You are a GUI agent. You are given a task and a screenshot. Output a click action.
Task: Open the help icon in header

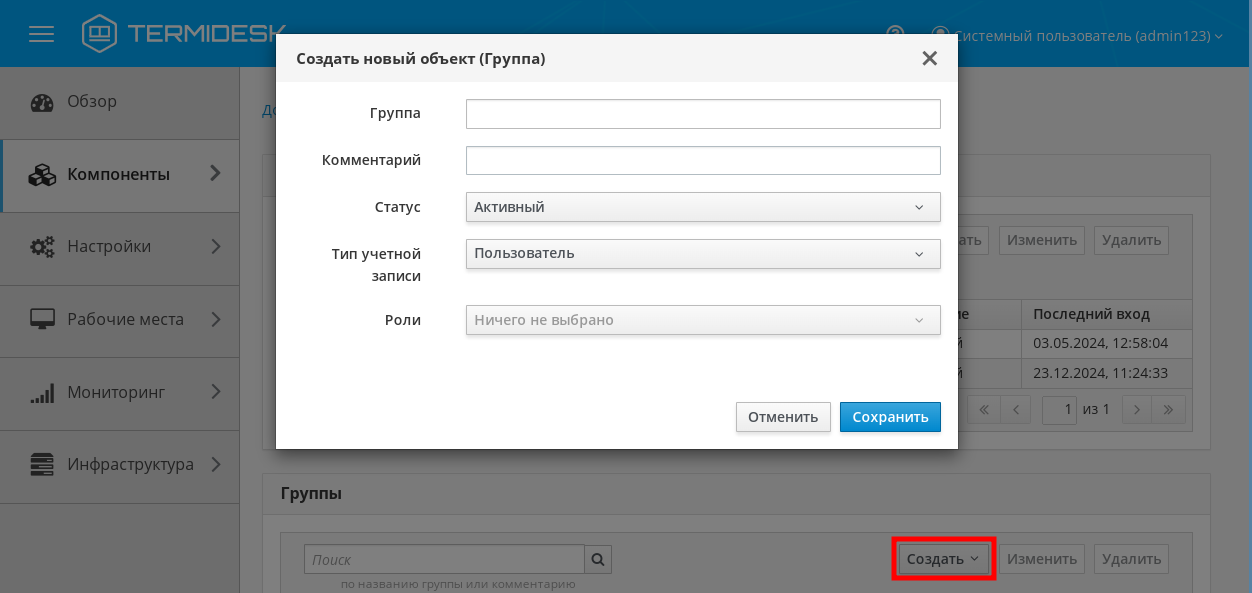pos(896,35)
